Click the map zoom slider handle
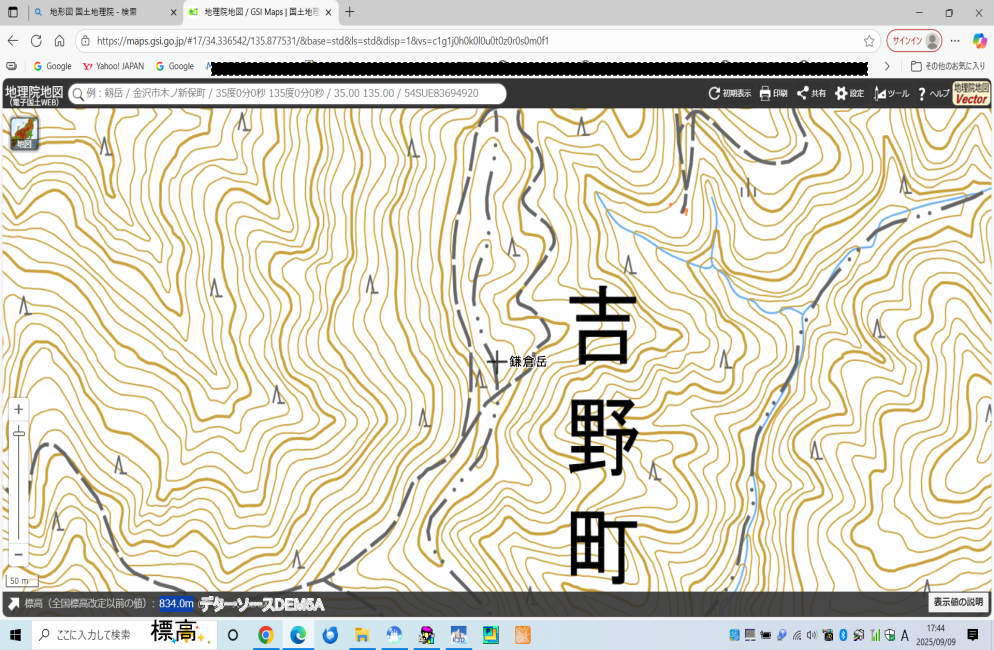This screenshot has height=650, width=994. 19,432
